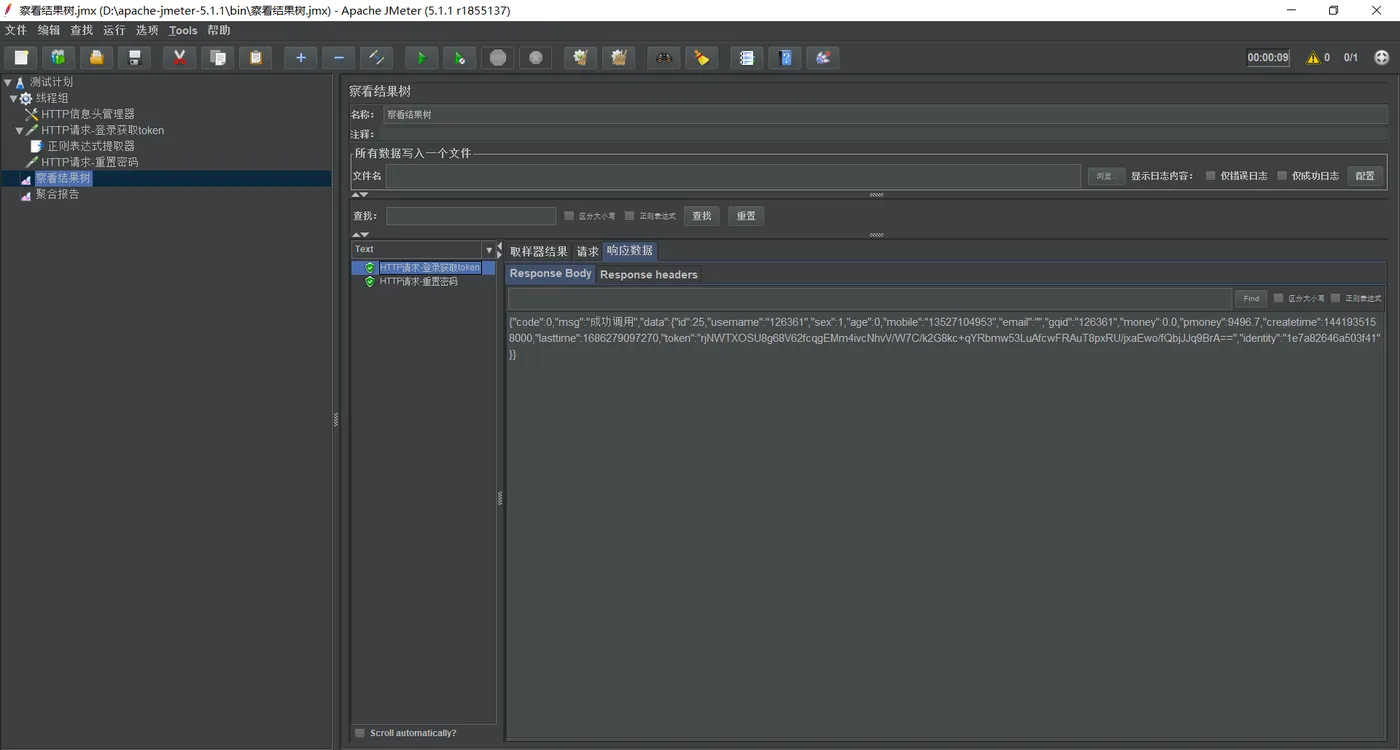
Task: Select the 响应数据 tab
Action: [x=630, y=251]
